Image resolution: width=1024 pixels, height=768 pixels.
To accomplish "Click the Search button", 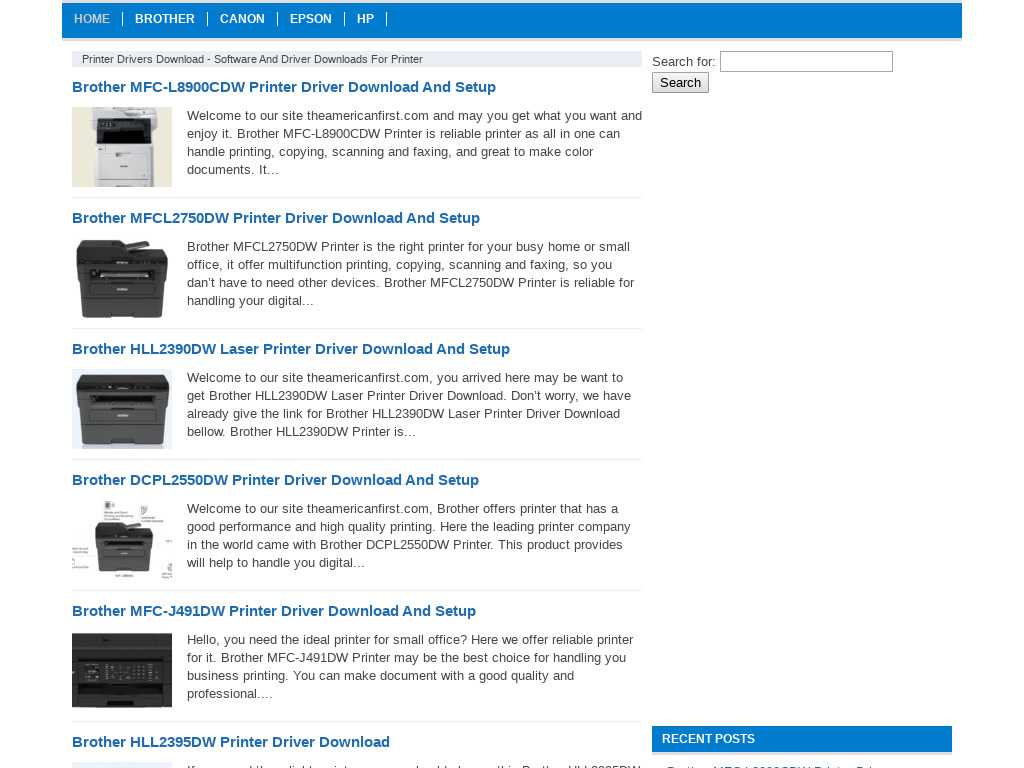I will (680, 82).
